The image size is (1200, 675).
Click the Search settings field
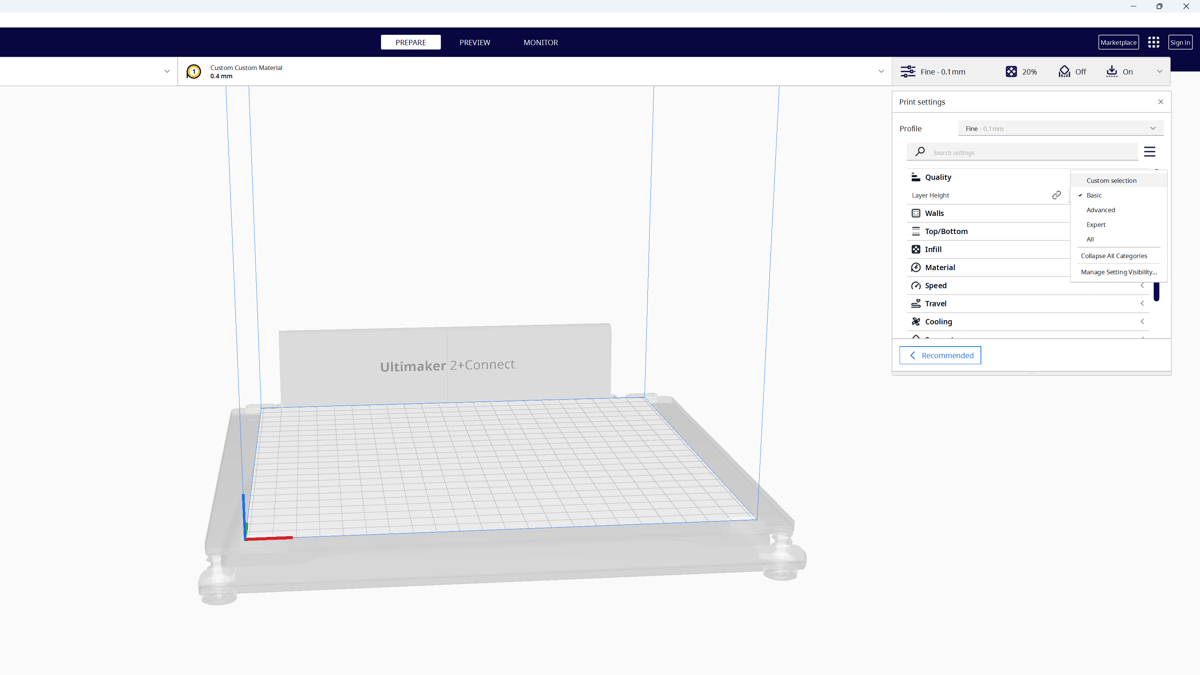click(1022, 152)
